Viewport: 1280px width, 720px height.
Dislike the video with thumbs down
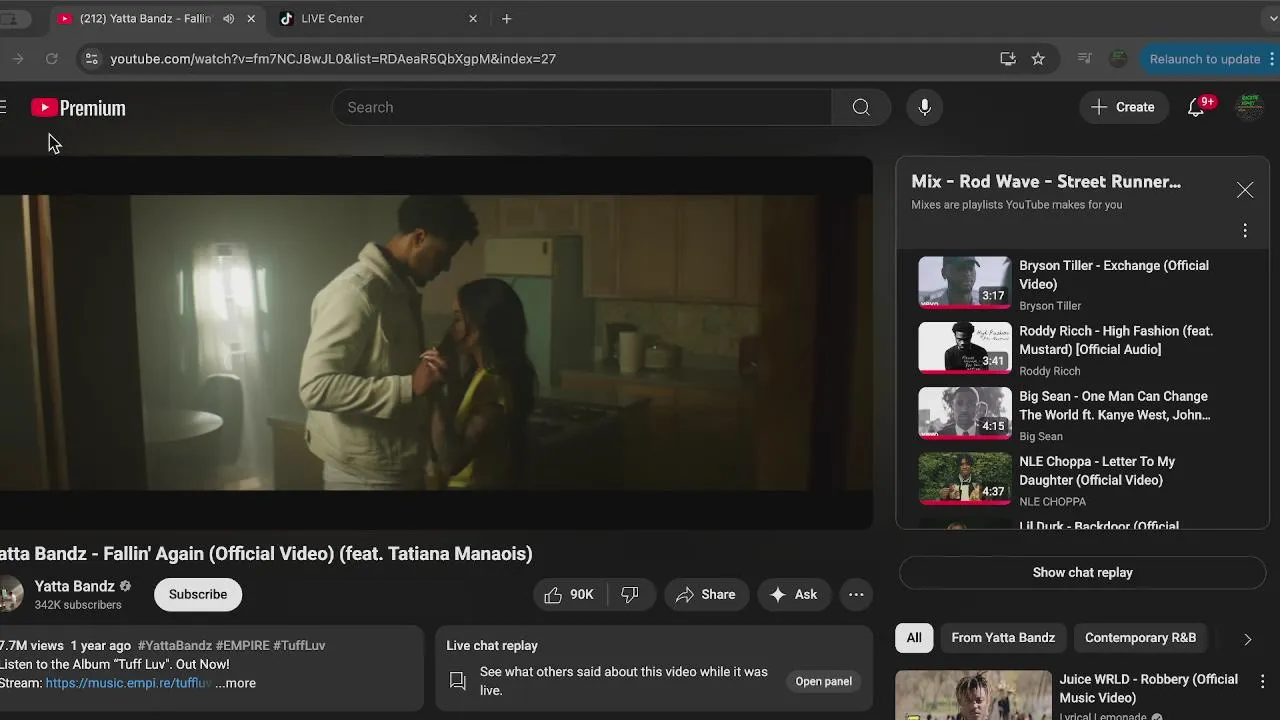630,594
